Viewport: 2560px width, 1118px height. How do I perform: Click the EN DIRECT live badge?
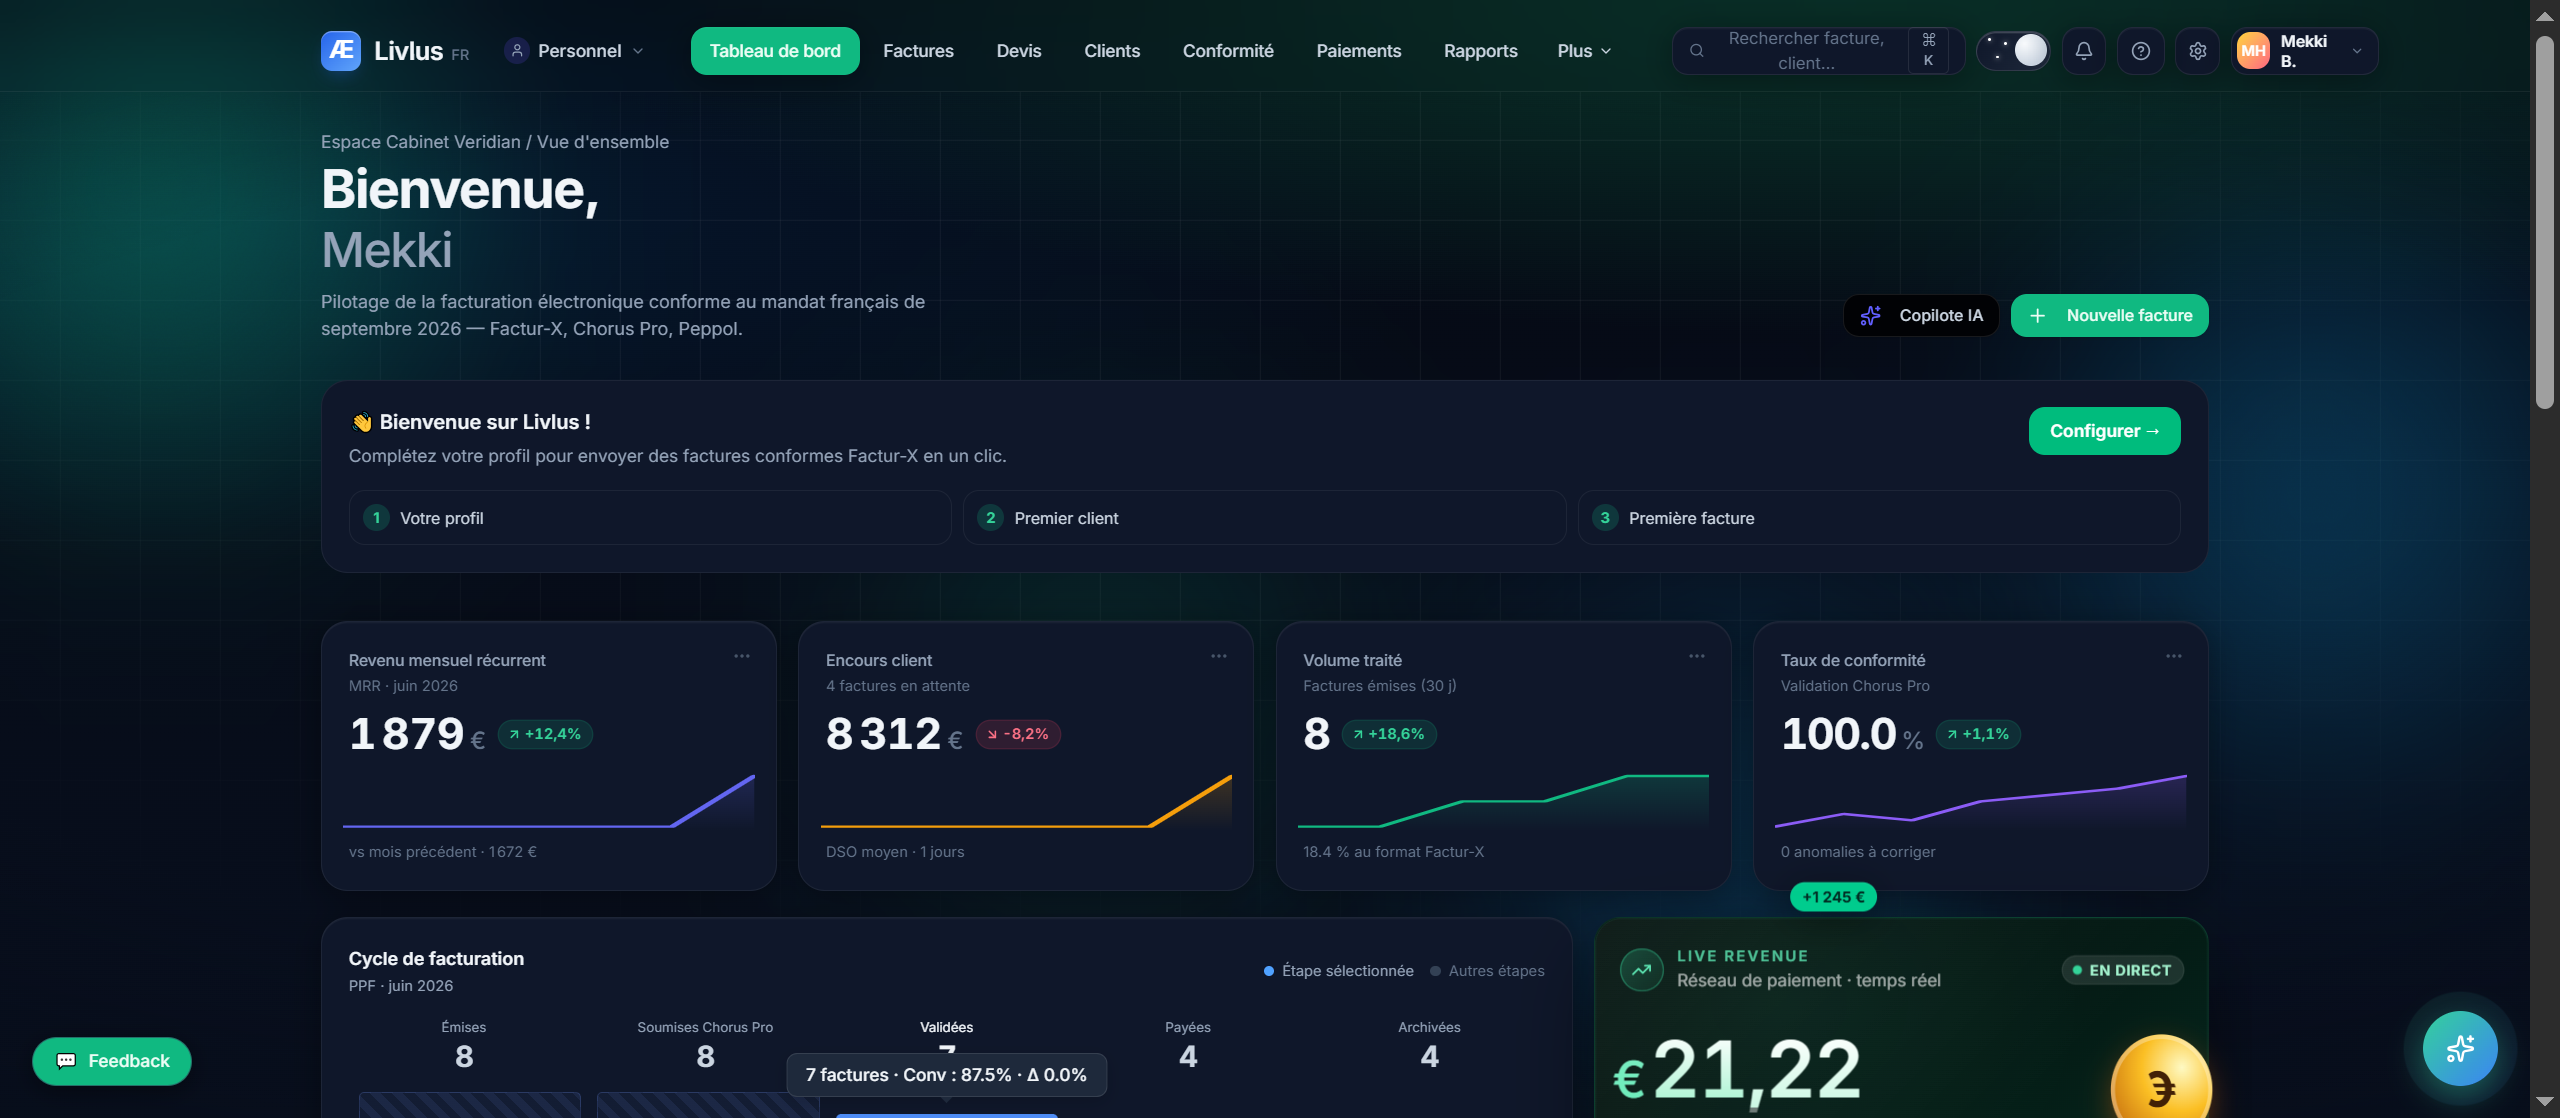[2122, 970]
